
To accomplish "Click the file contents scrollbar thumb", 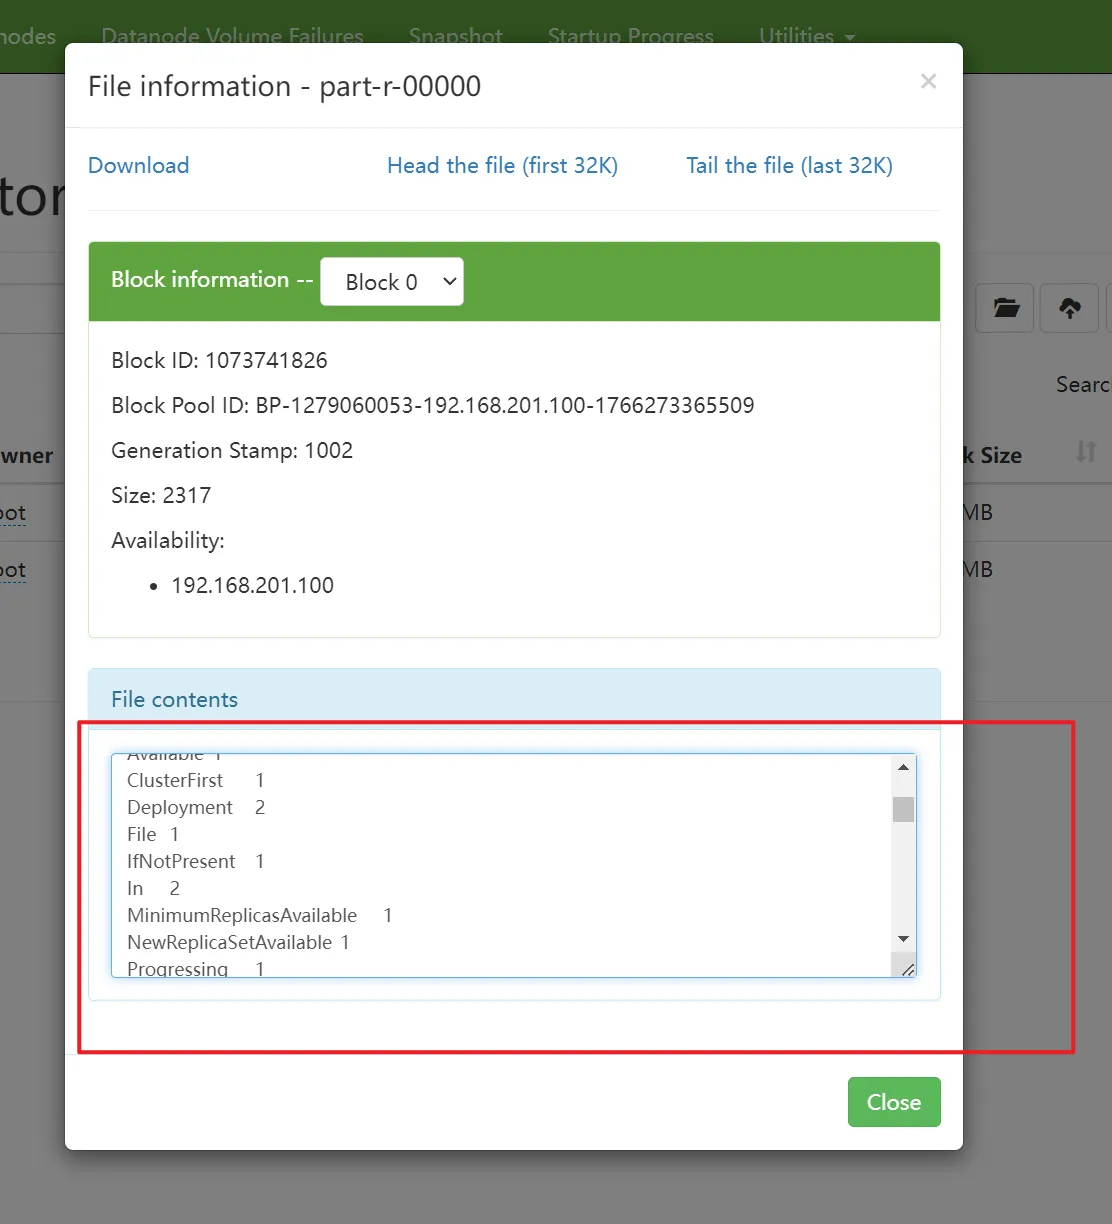I will (903, 808).
